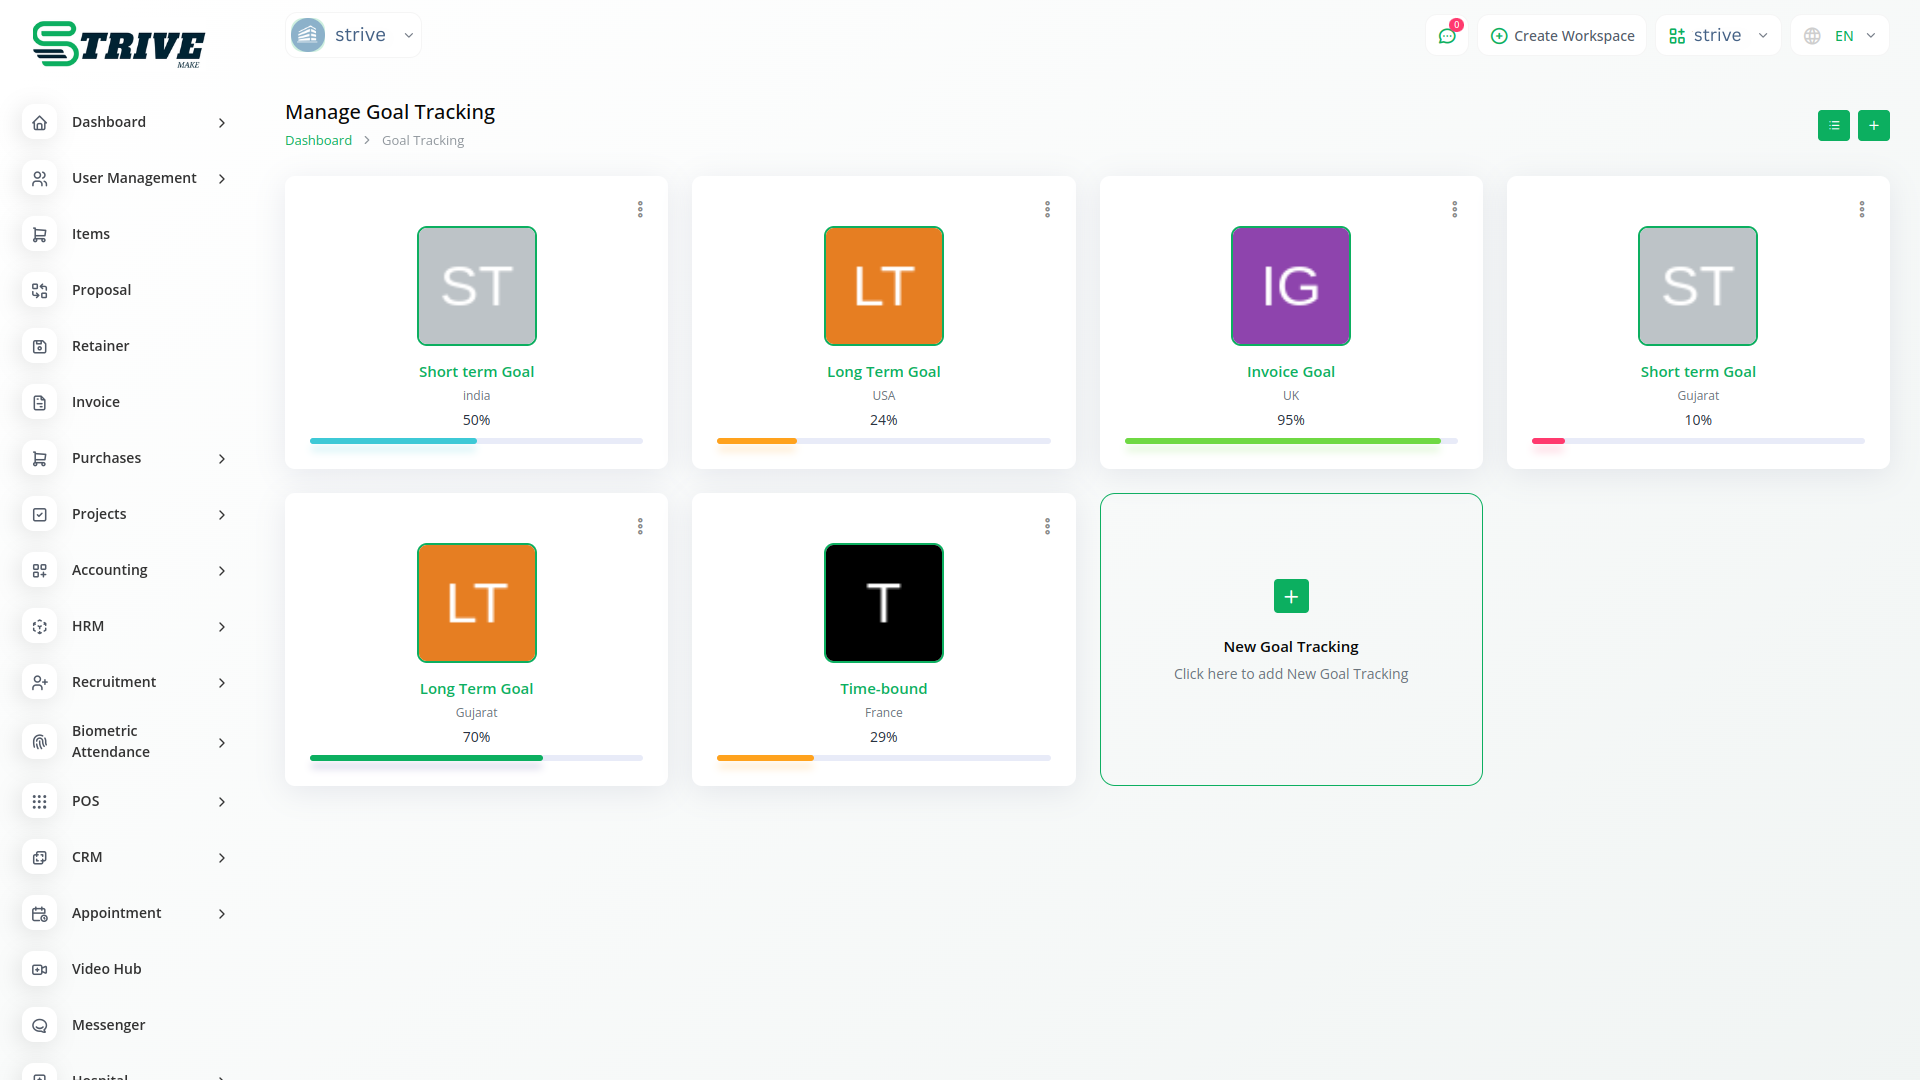Open Invoice in the sidebar

[96, 402]
